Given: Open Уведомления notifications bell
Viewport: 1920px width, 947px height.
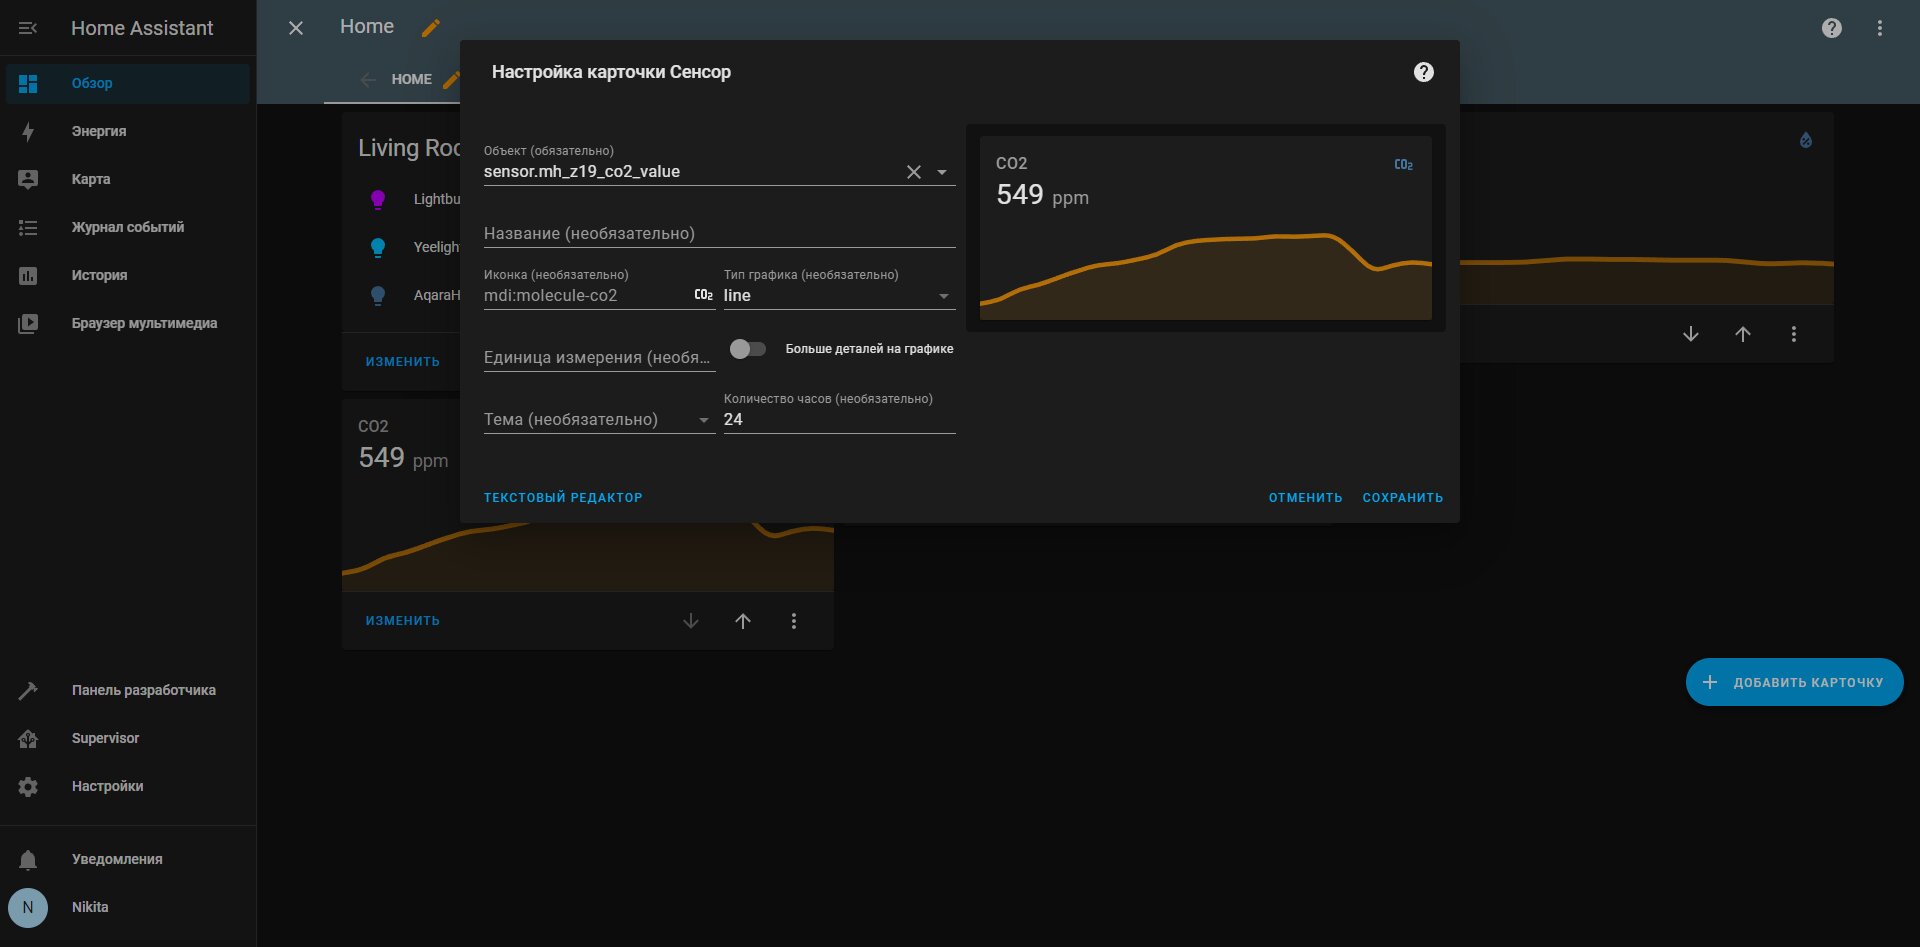Looking at the screenshot, I should click(127, 859).
